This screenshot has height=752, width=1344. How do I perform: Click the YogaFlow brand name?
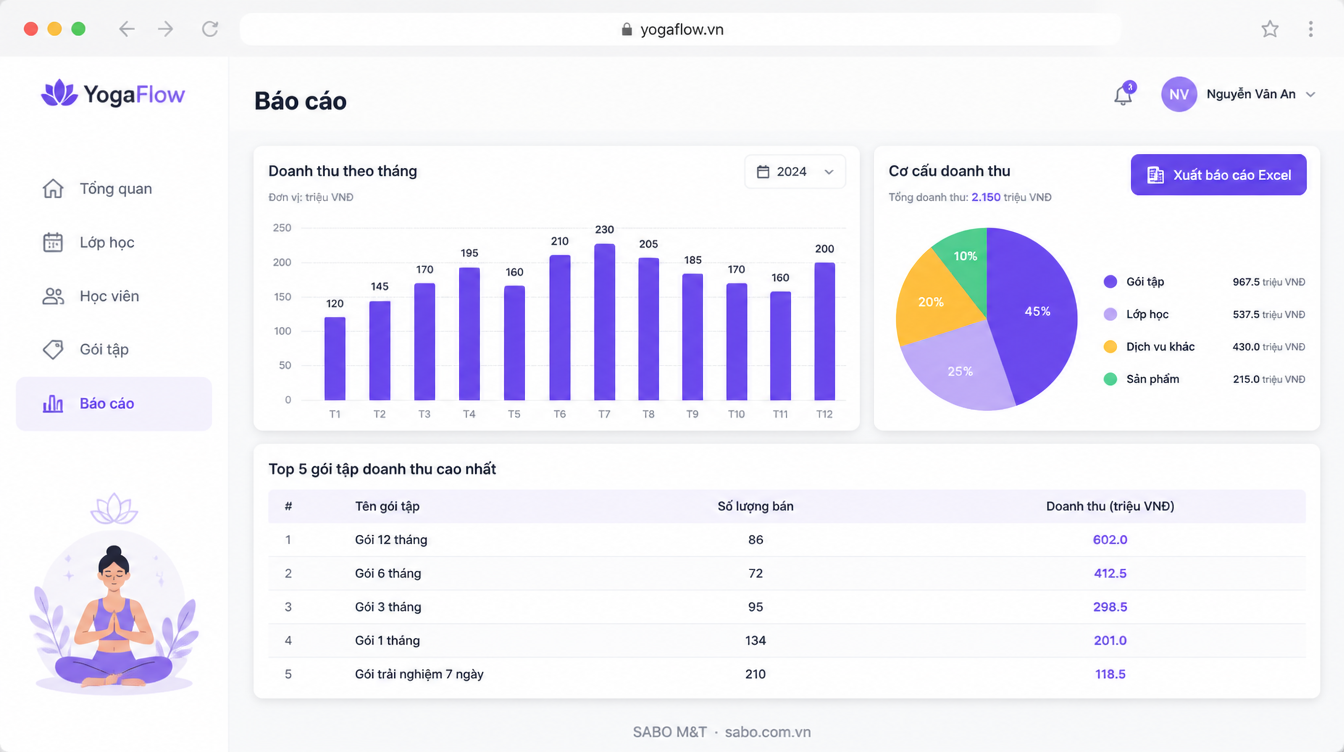coord(134,95)
